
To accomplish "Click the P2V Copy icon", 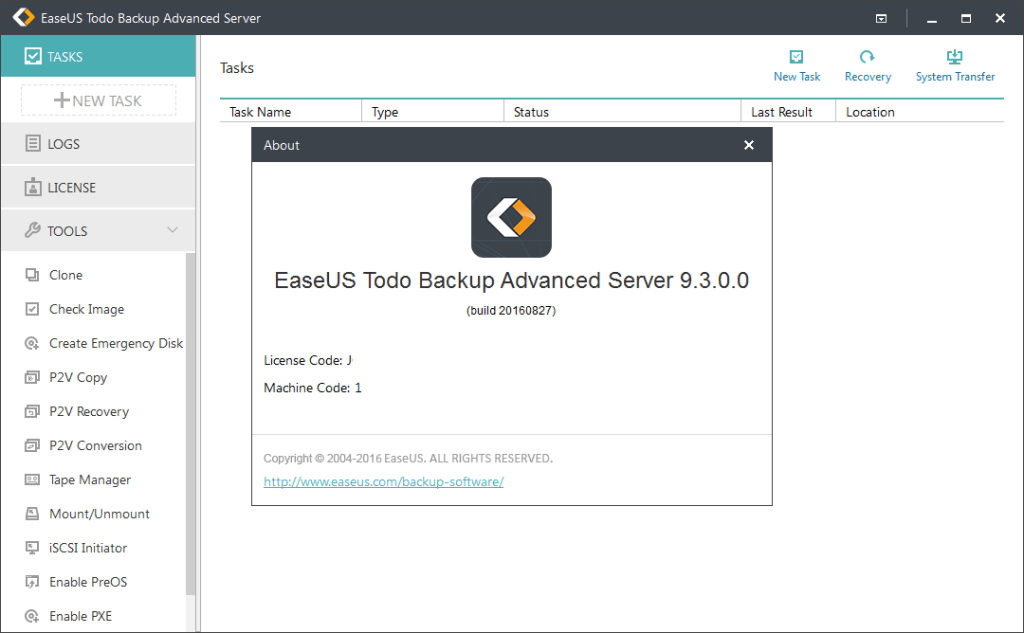I will [32, 377].
